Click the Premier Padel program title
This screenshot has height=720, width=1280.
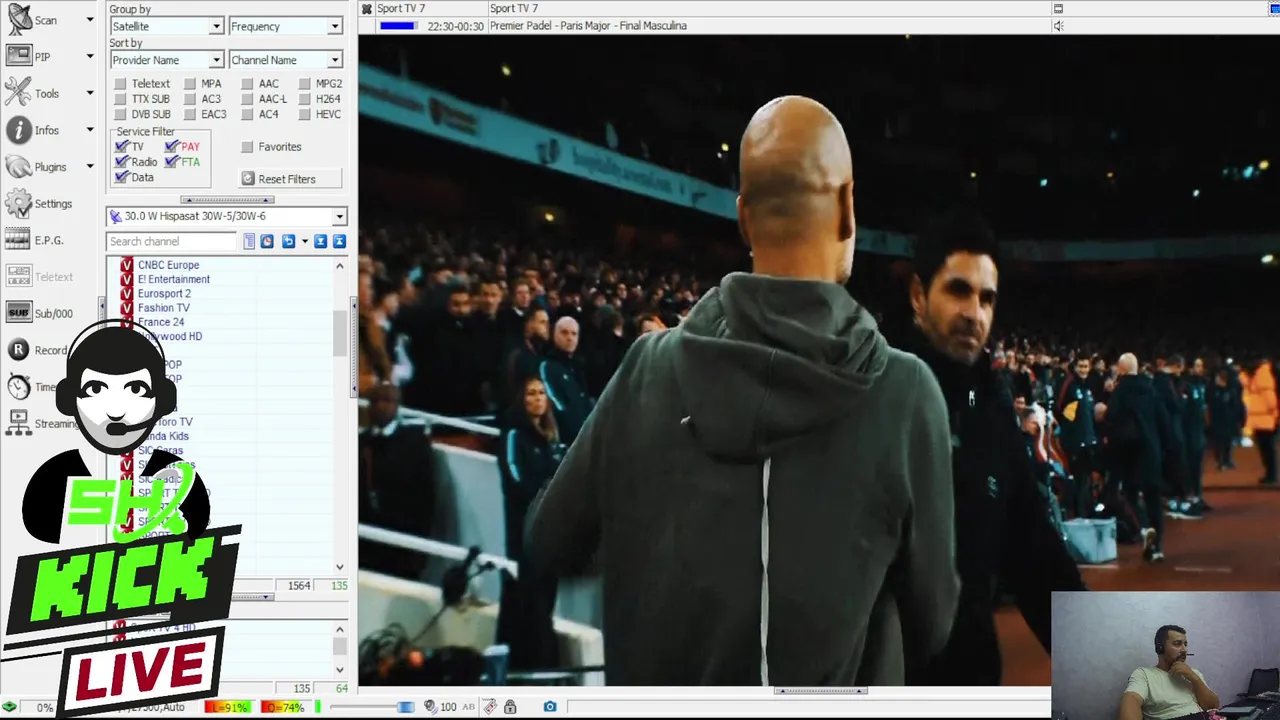588,26
